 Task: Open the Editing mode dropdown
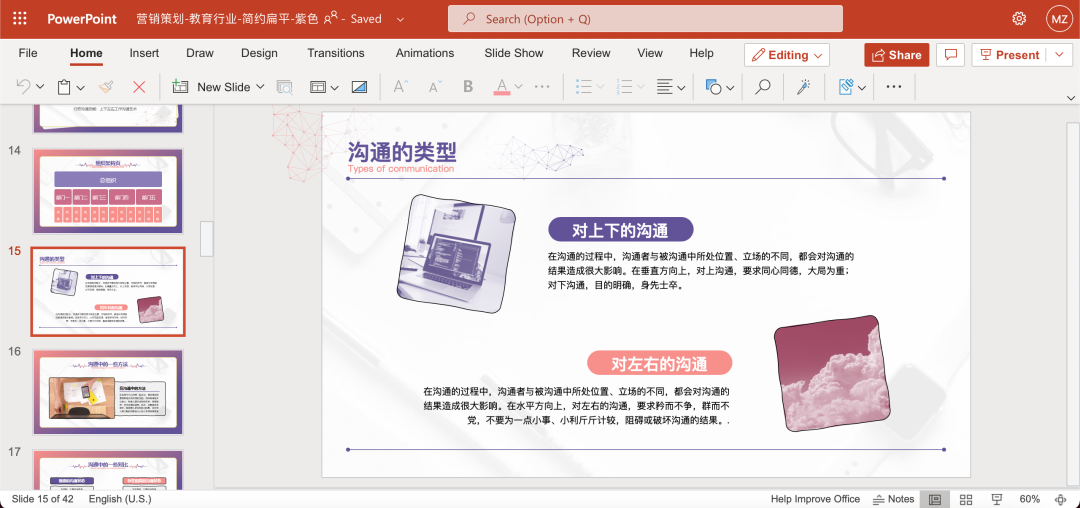pyautogui.click(x=787, y=55)
